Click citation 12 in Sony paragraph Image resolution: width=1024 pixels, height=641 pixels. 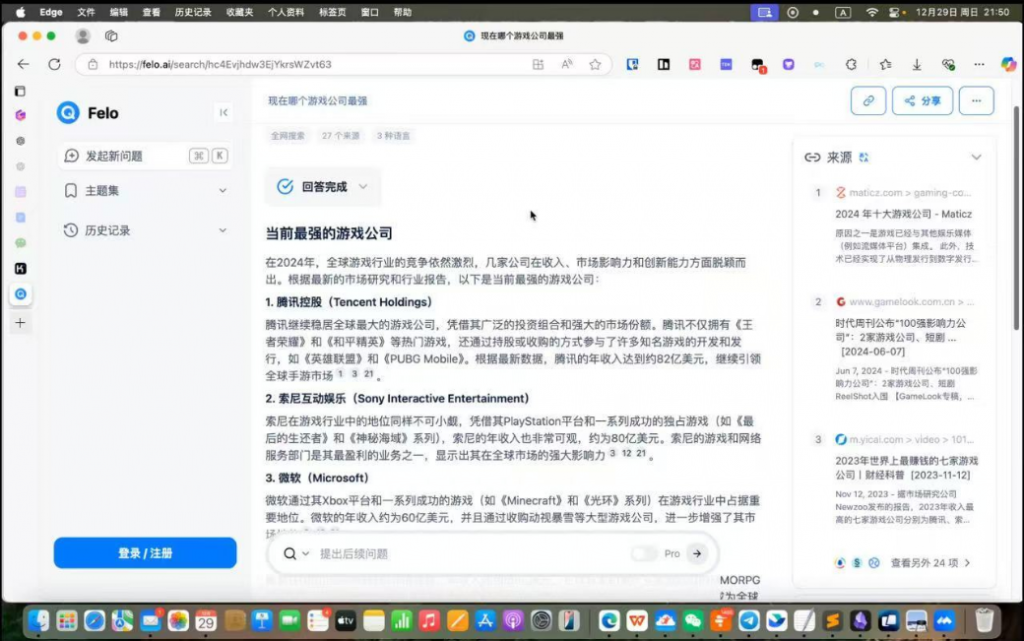coord(626,453)
